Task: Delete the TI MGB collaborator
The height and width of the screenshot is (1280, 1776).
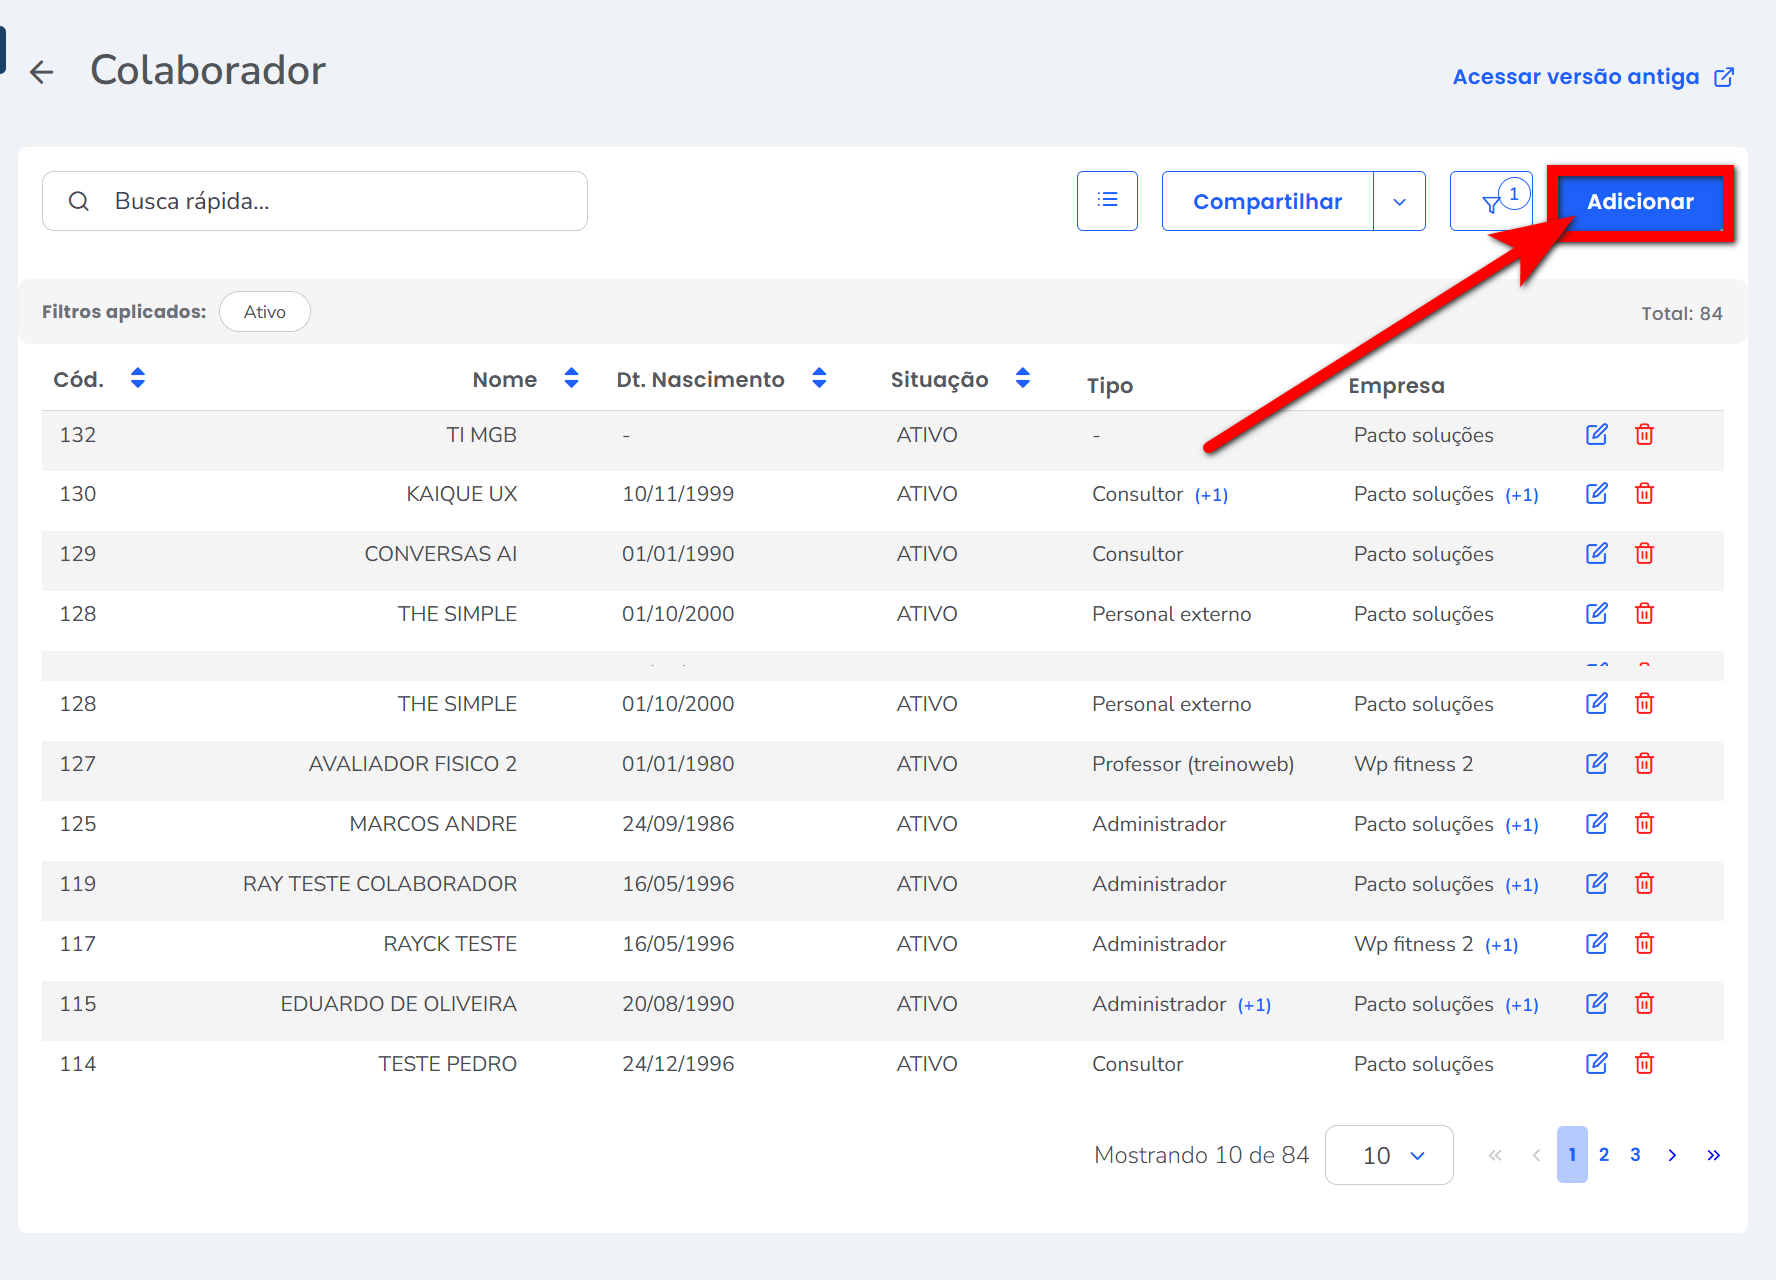Action: tap(1644, 435)
